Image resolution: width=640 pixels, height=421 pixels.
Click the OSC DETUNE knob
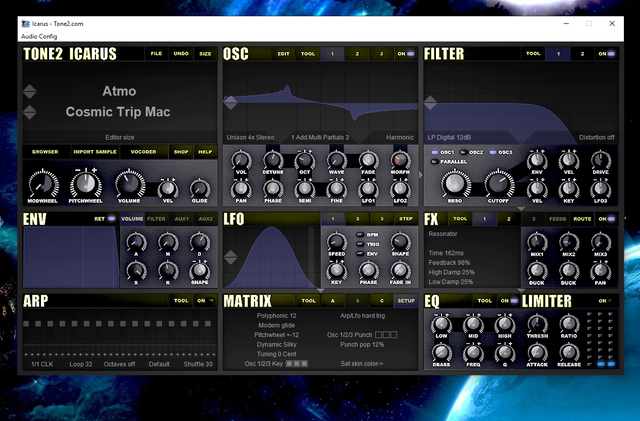point(273,160)
